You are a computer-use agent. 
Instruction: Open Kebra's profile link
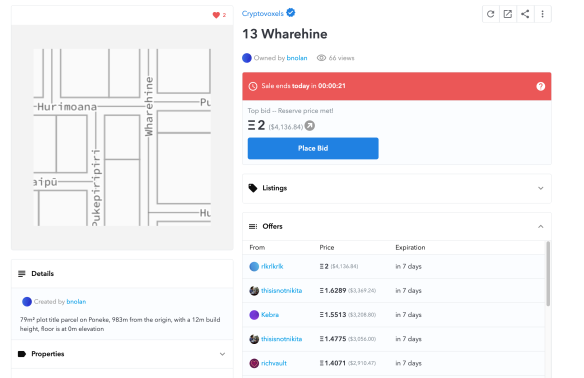coord(270,315)
